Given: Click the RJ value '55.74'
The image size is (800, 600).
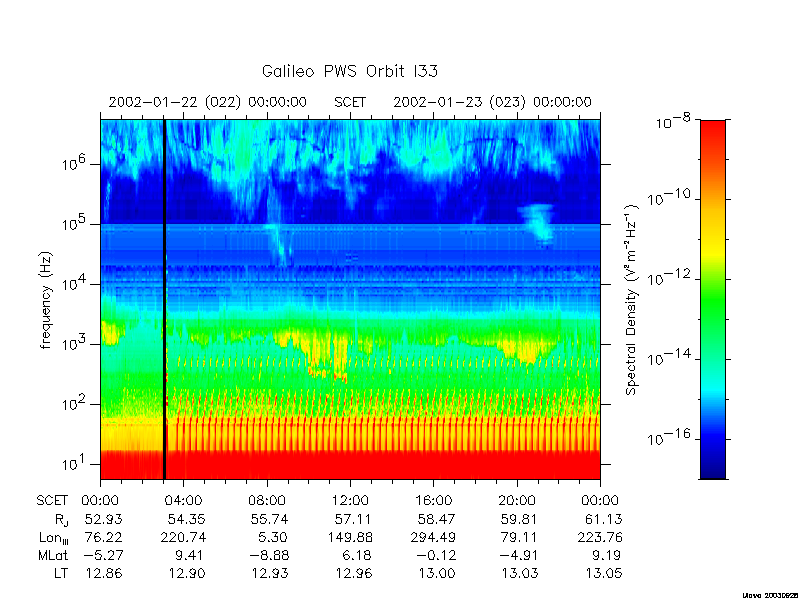Looking at the screenshot, I should point(269,519).
